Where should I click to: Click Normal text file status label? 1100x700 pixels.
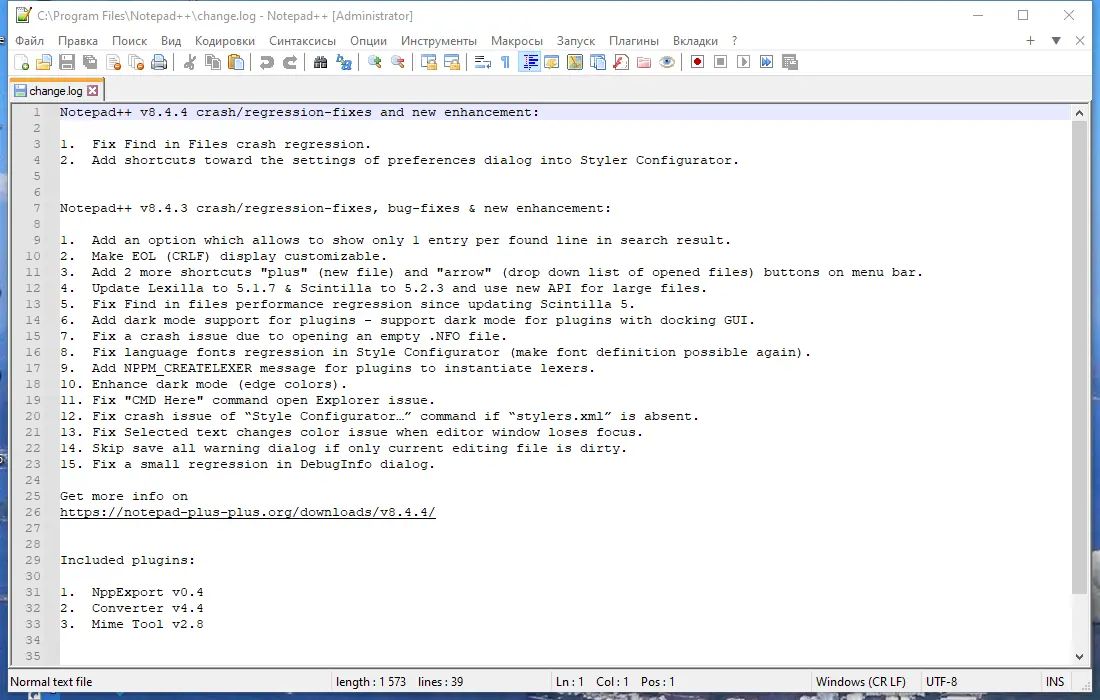(x=51, y=682)
